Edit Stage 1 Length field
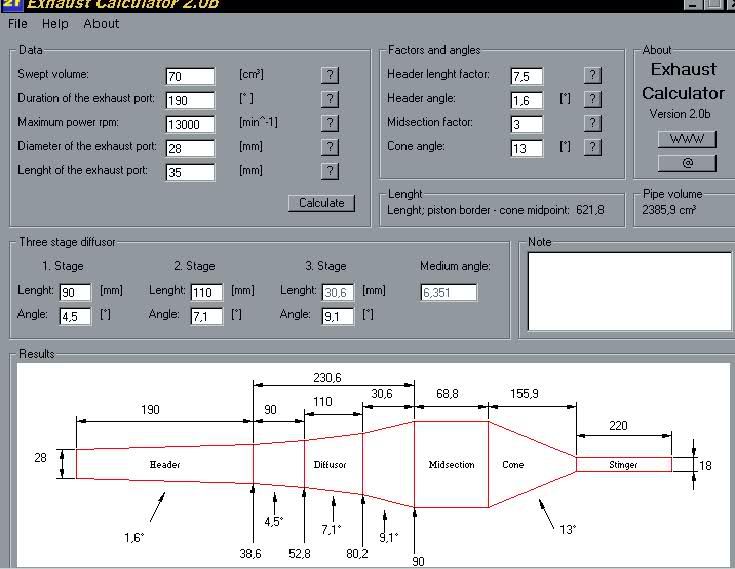The image size is (735, 569). click(x=75, y=292)
